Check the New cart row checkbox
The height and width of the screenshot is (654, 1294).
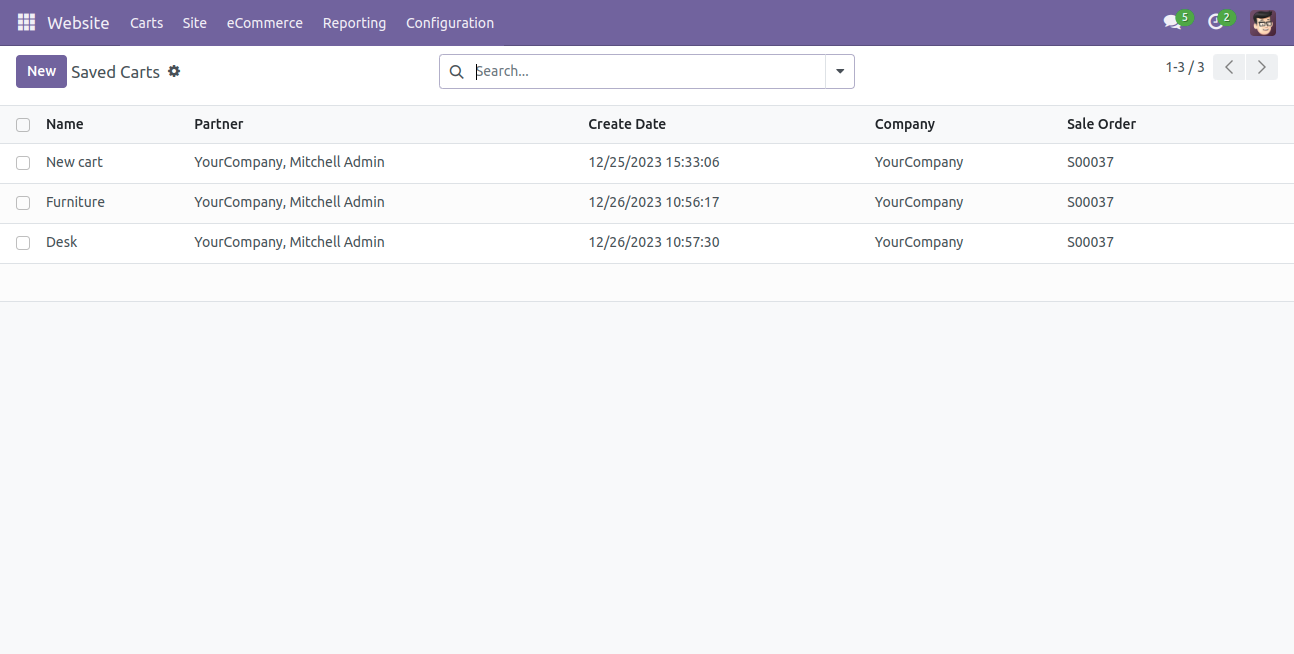(x=23, y=162)
